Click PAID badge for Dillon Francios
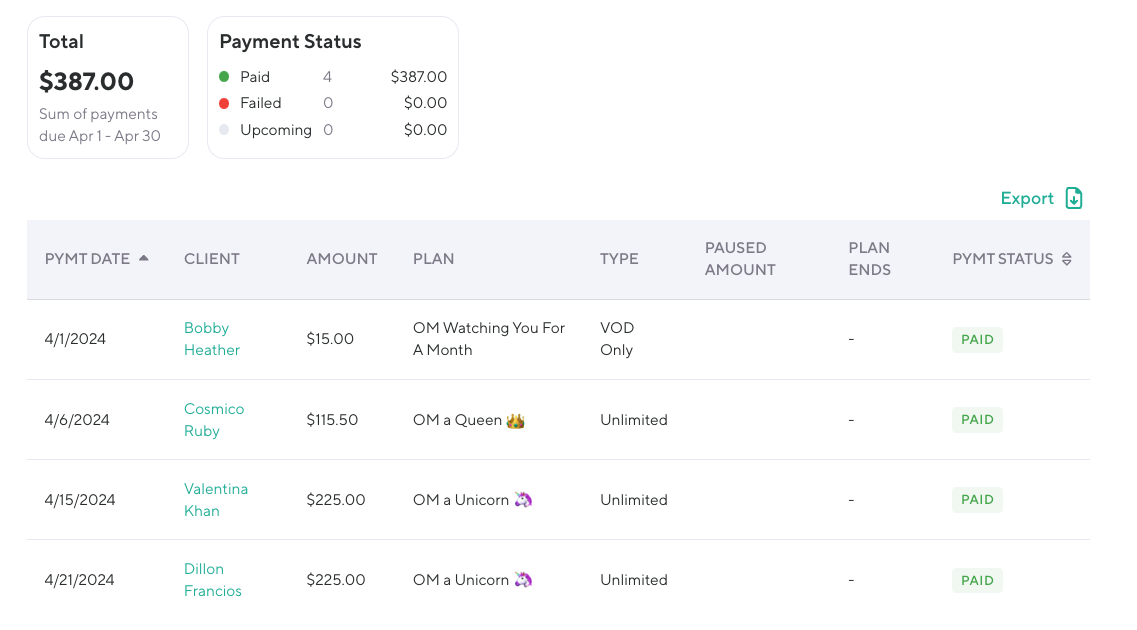 click(976, 581)
